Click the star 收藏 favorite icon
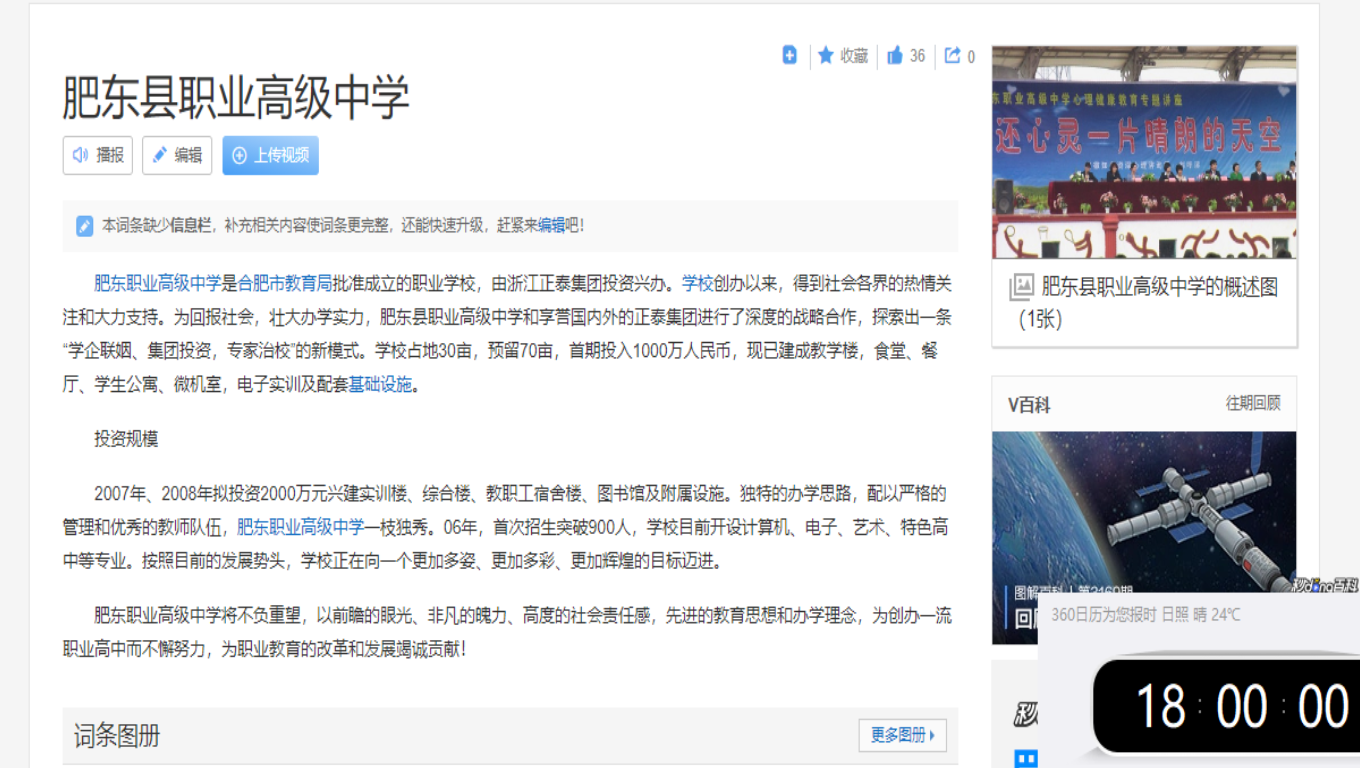The image size is (1360, 768). click(x=826, y=56)
